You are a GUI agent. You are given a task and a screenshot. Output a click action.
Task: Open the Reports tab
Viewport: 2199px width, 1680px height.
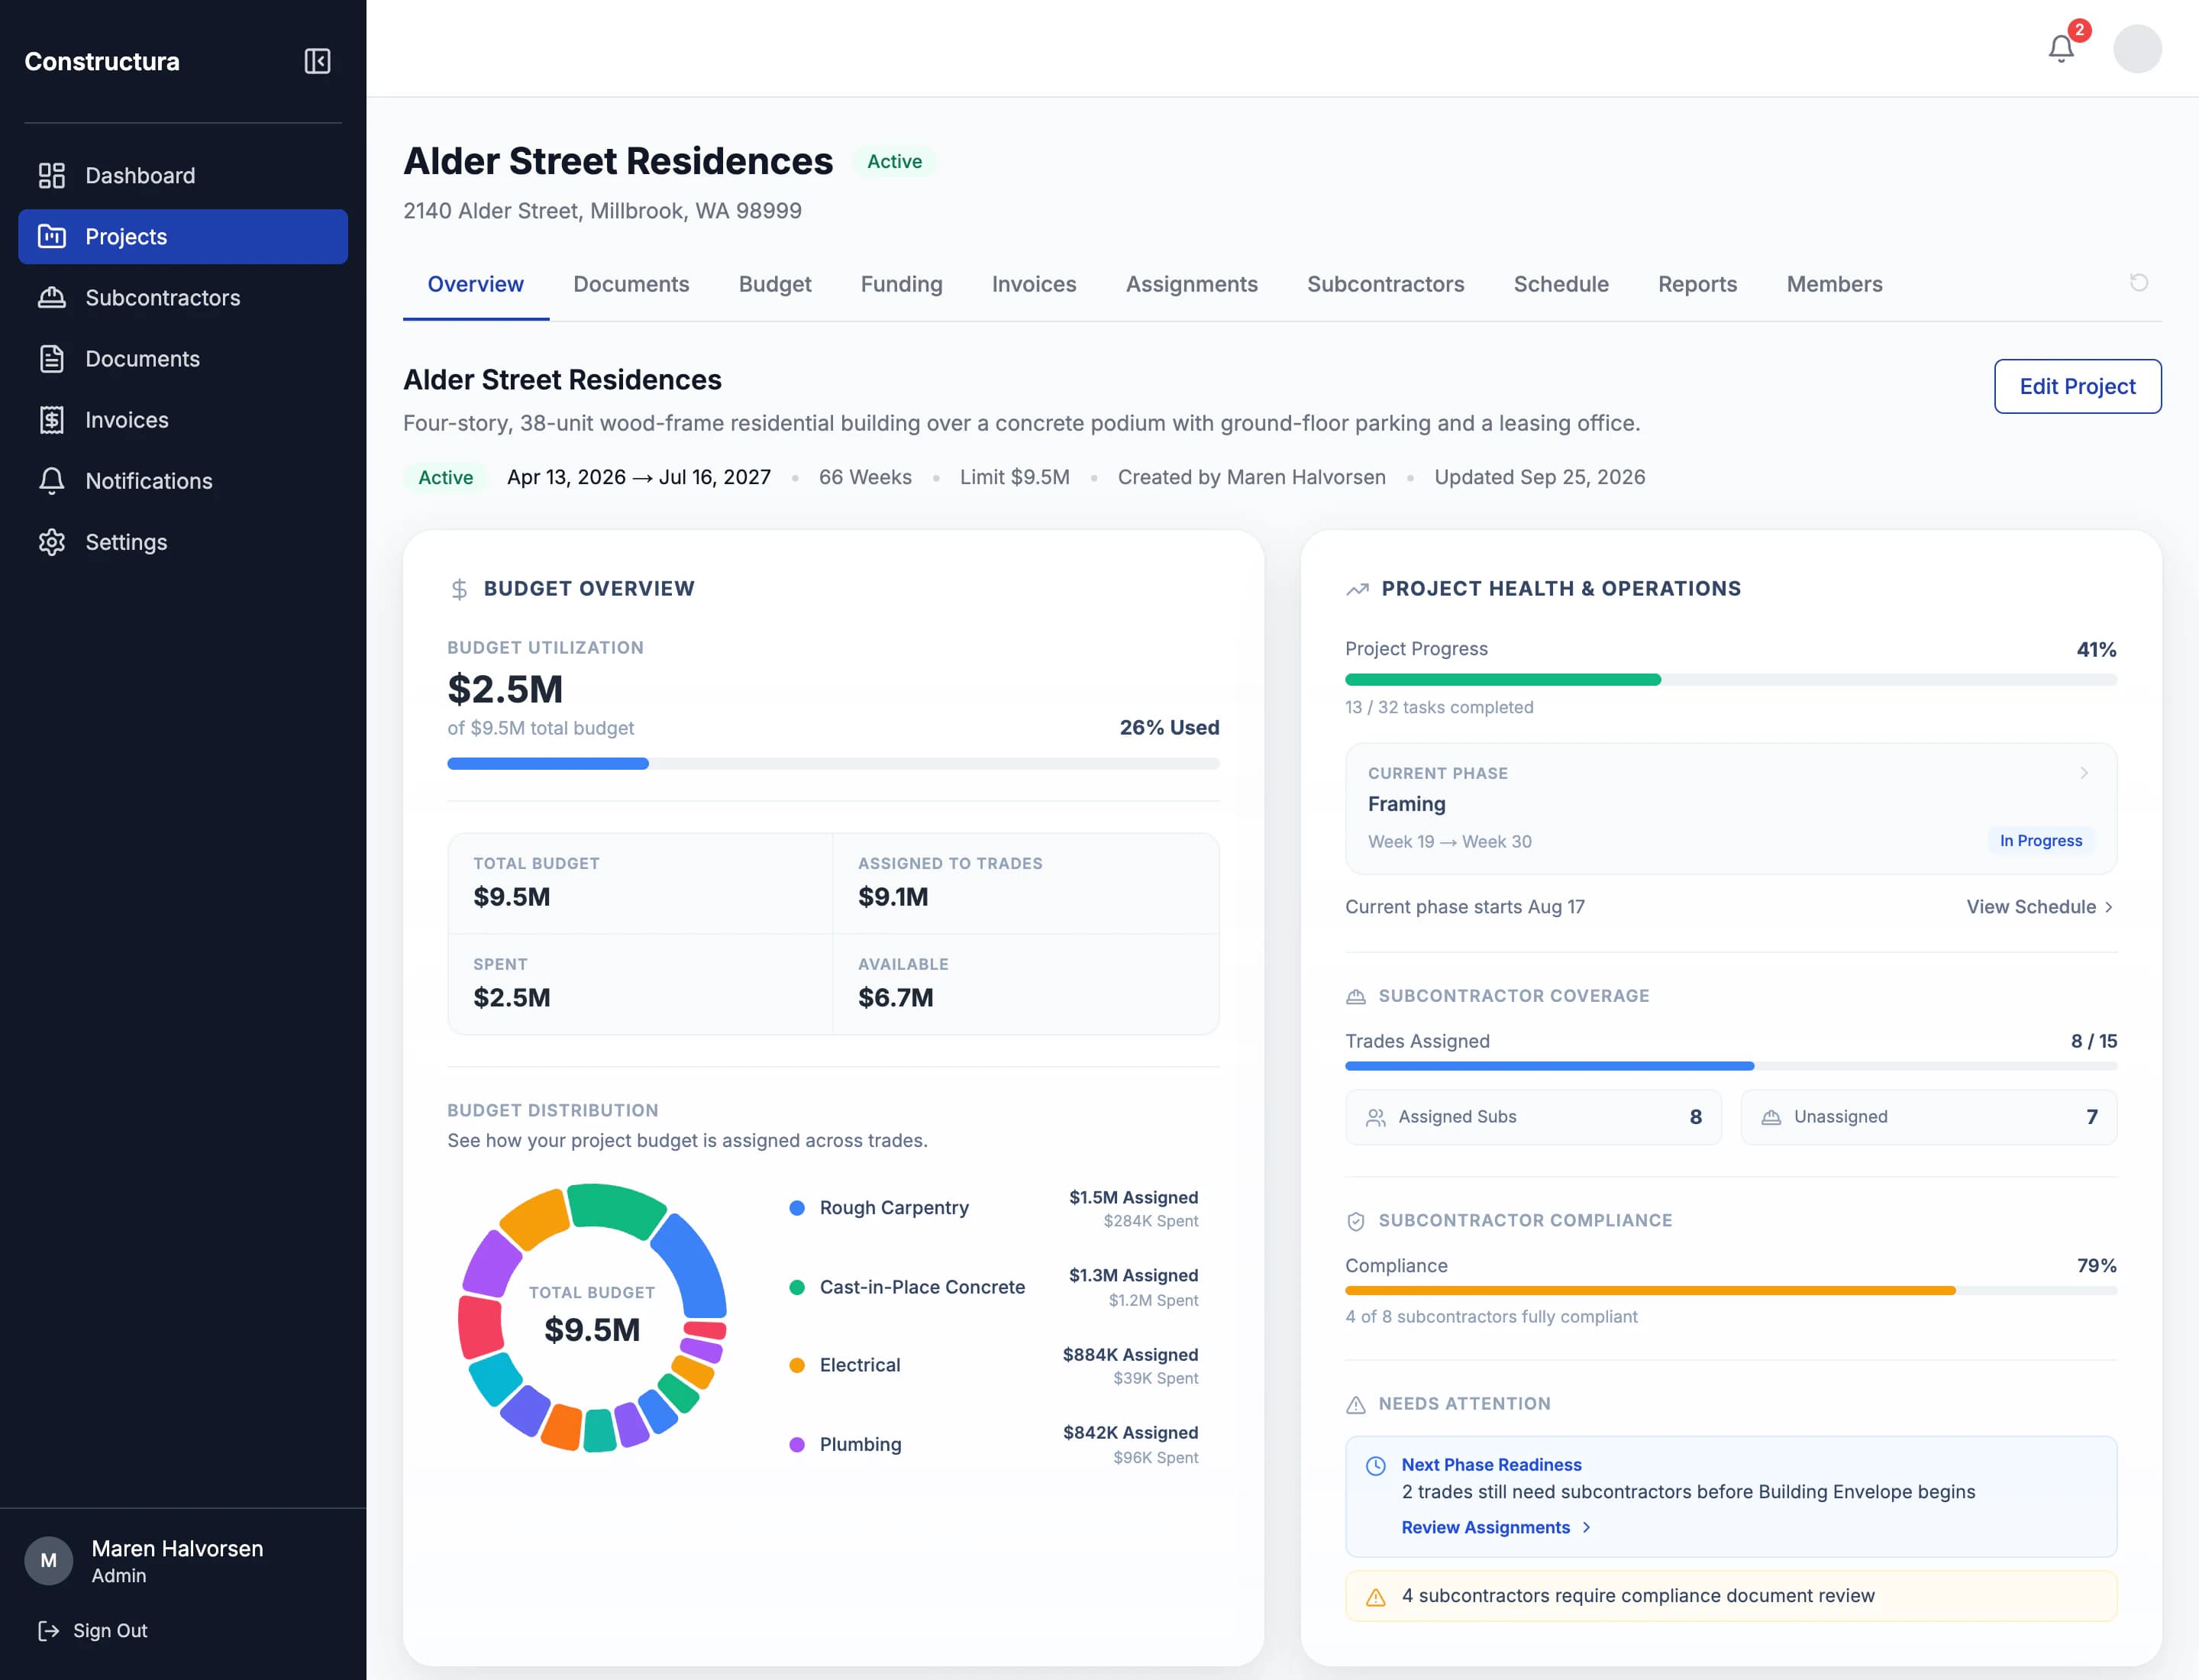click(1697, 284)
